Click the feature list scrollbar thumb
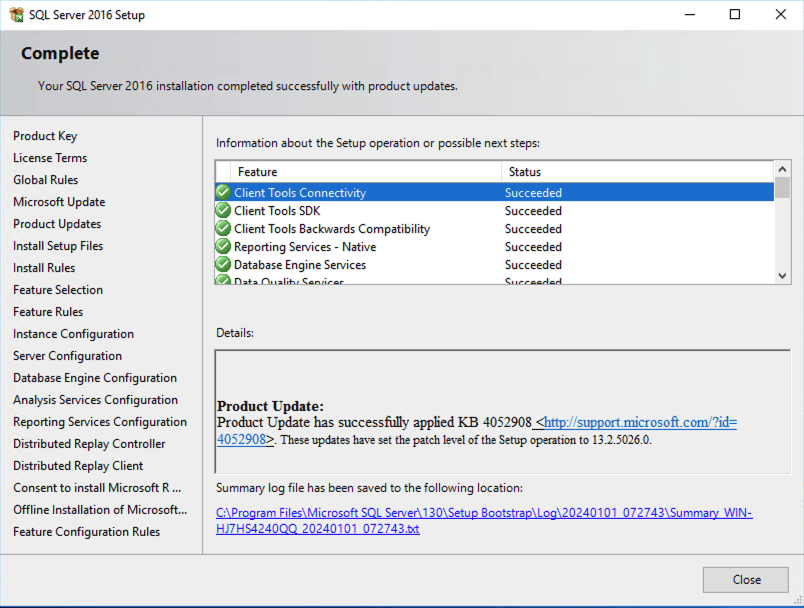The width and height of the screenshot is (804, 608). click(x=782, y=189)
